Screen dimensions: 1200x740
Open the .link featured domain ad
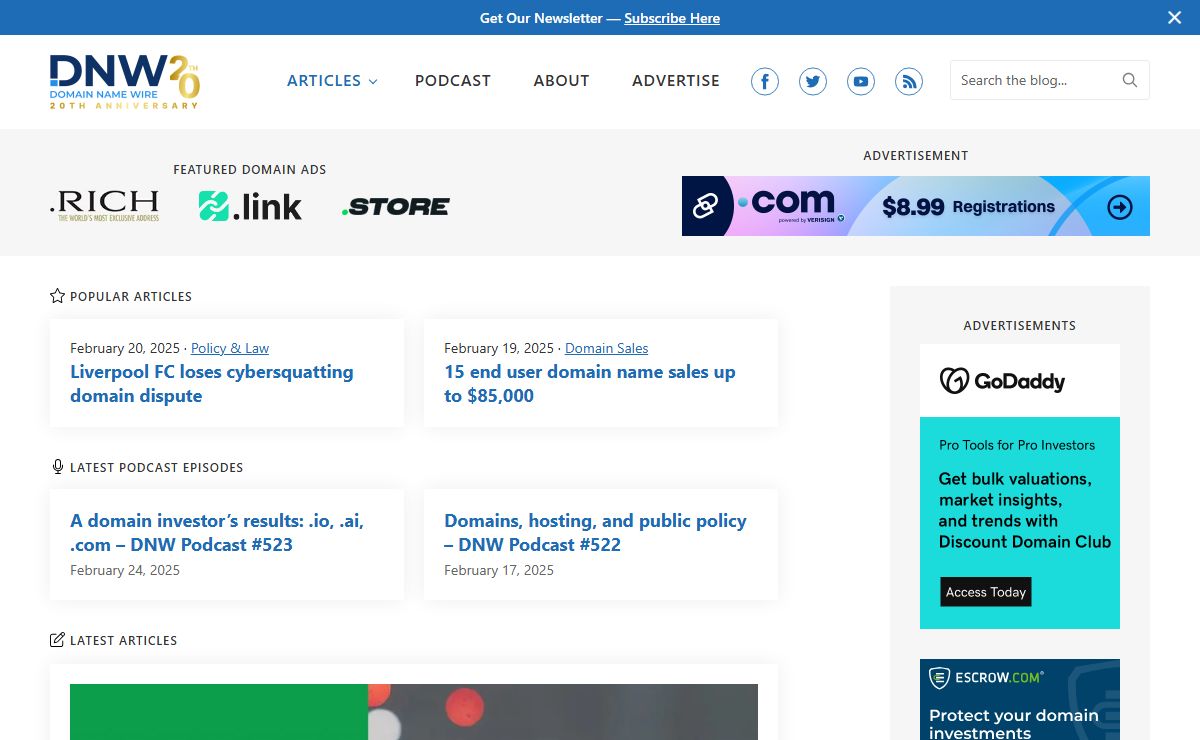tap(250, 205)
